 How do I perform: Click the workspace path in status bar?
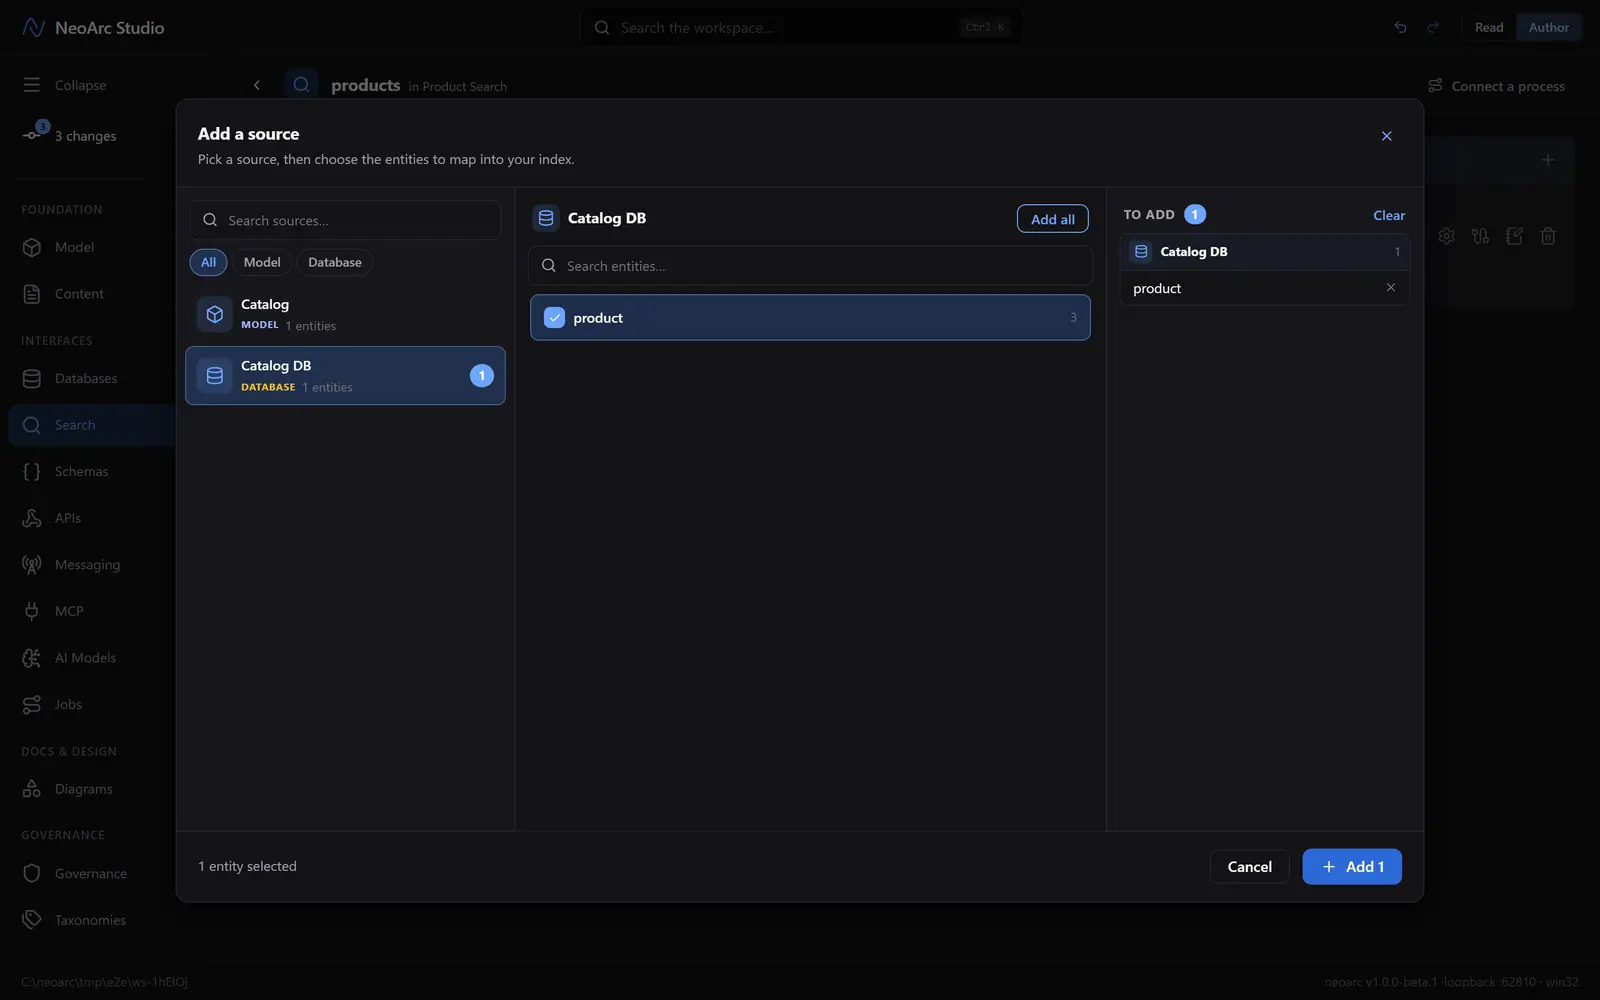(104, 982)
